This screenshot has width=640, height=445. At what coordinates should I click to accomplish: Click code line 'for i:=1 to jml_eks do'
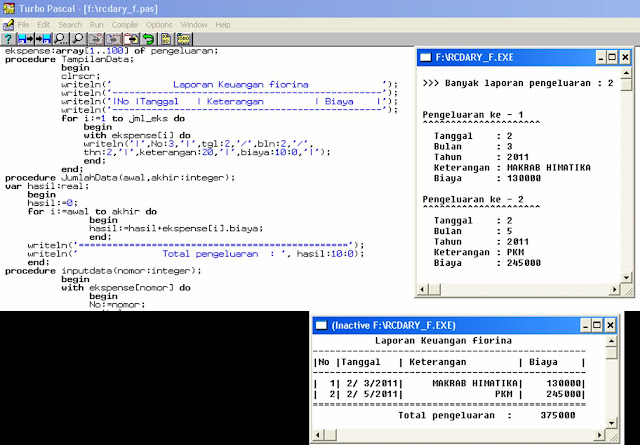pyautogui.click(x=123, y=118)
